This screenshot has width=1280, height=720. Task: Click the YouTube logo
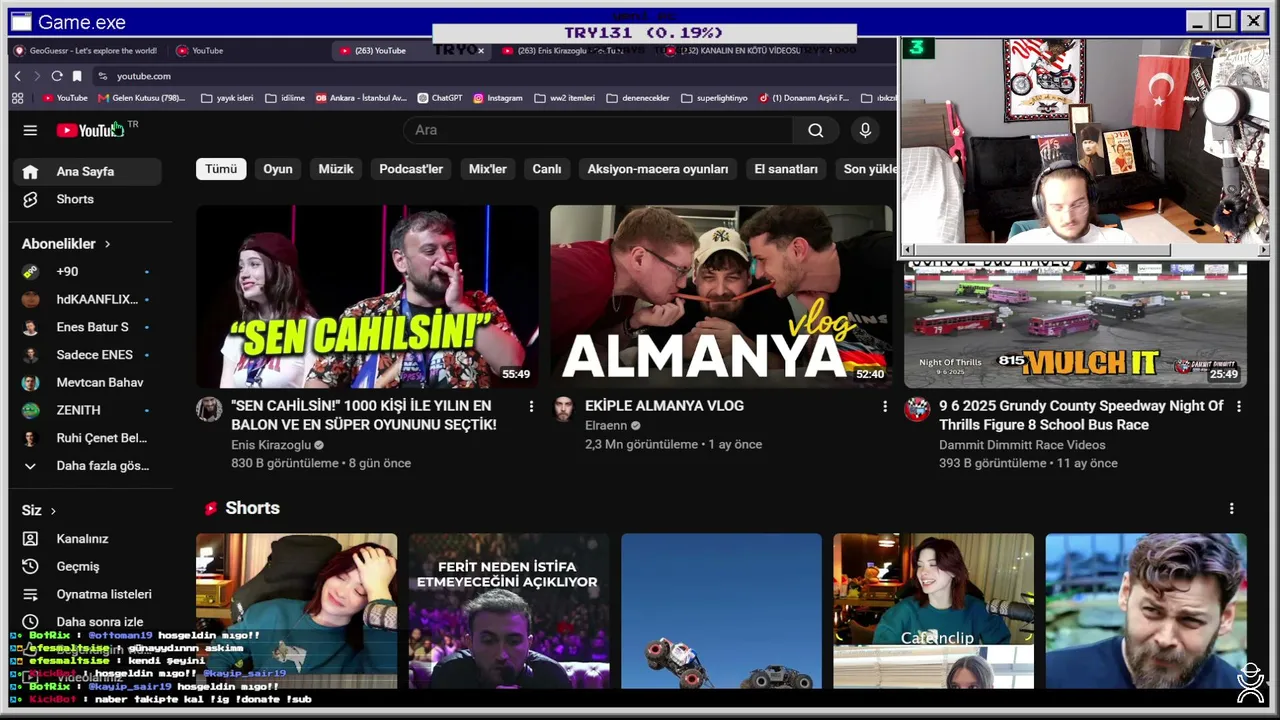90,130
